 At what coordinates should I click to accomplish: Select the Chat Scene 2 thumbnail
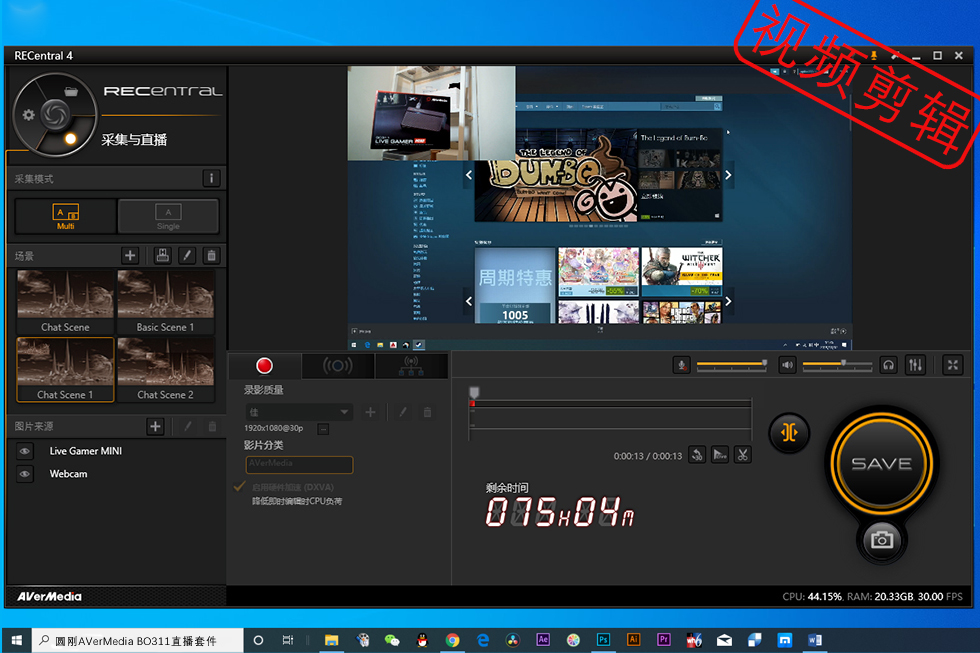(x=166, y=369)
